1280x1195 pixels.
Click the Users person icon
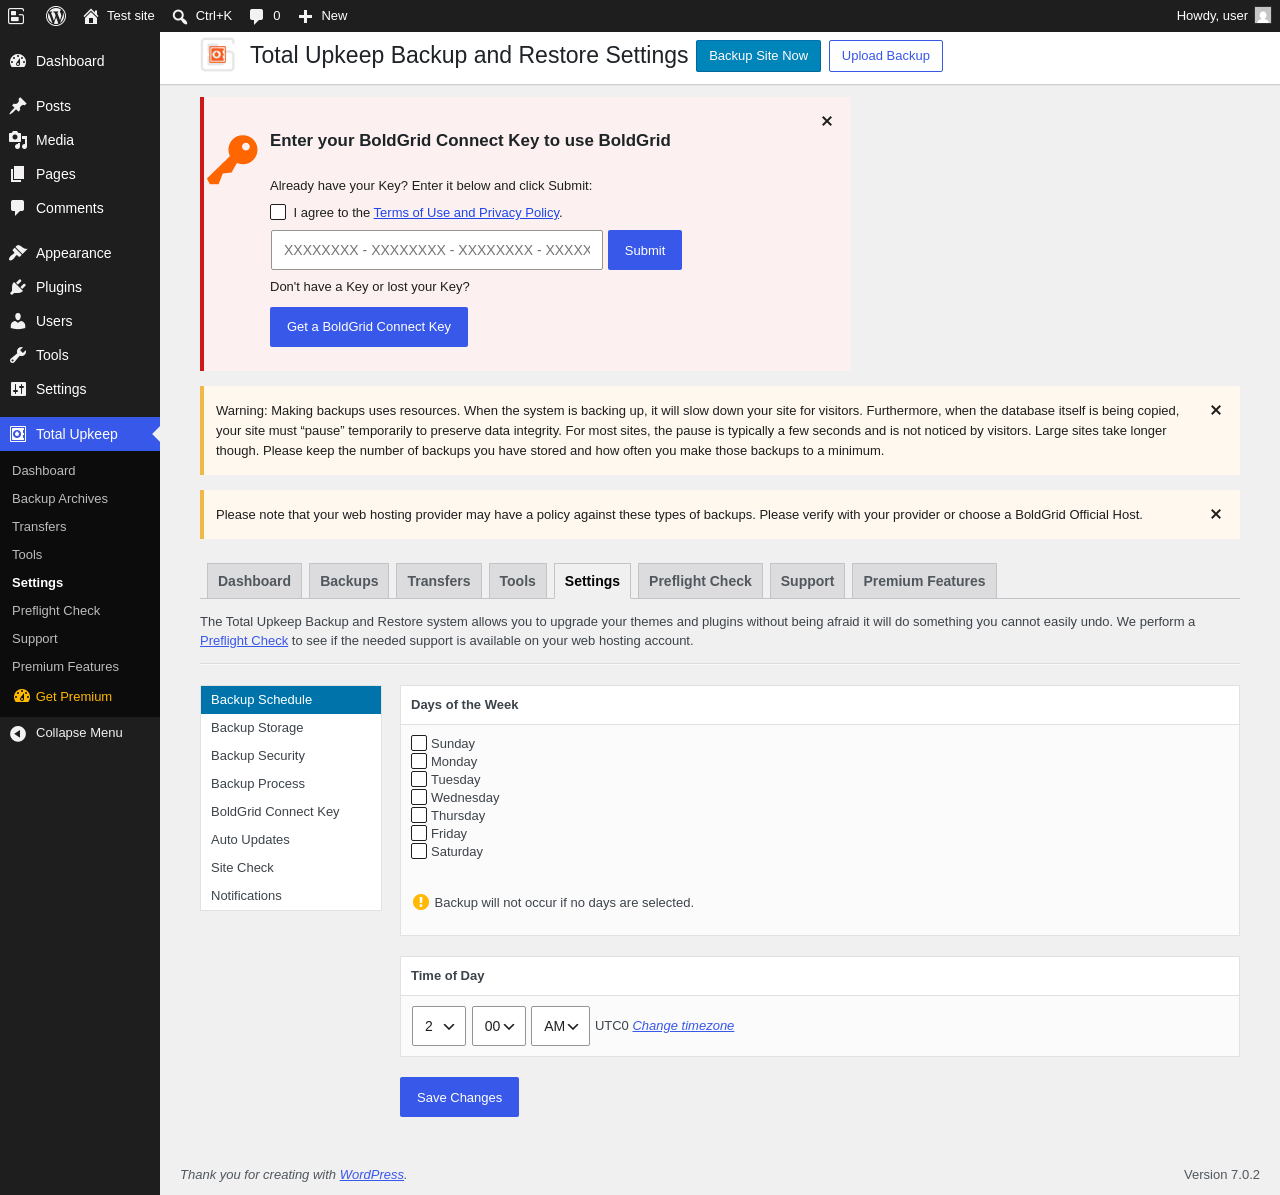(x=18, y=321)
